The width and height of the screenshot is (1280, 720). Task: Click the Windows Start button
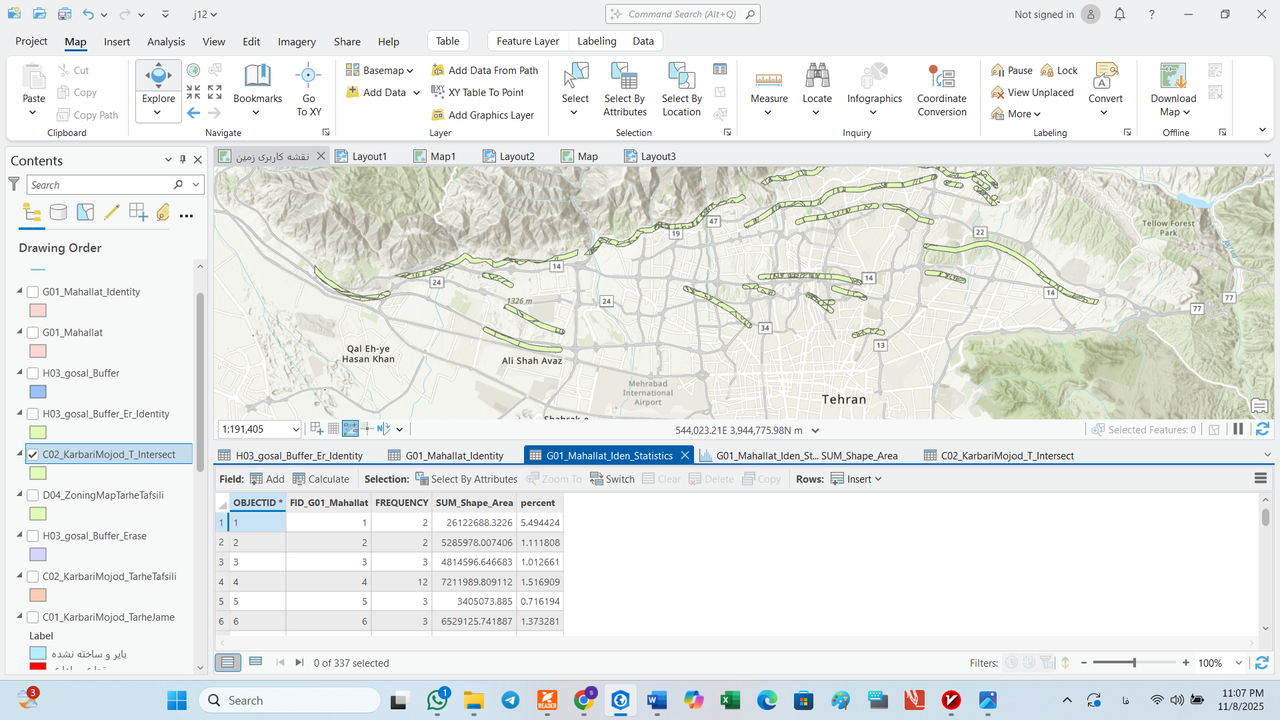click(x=176, y=700)
